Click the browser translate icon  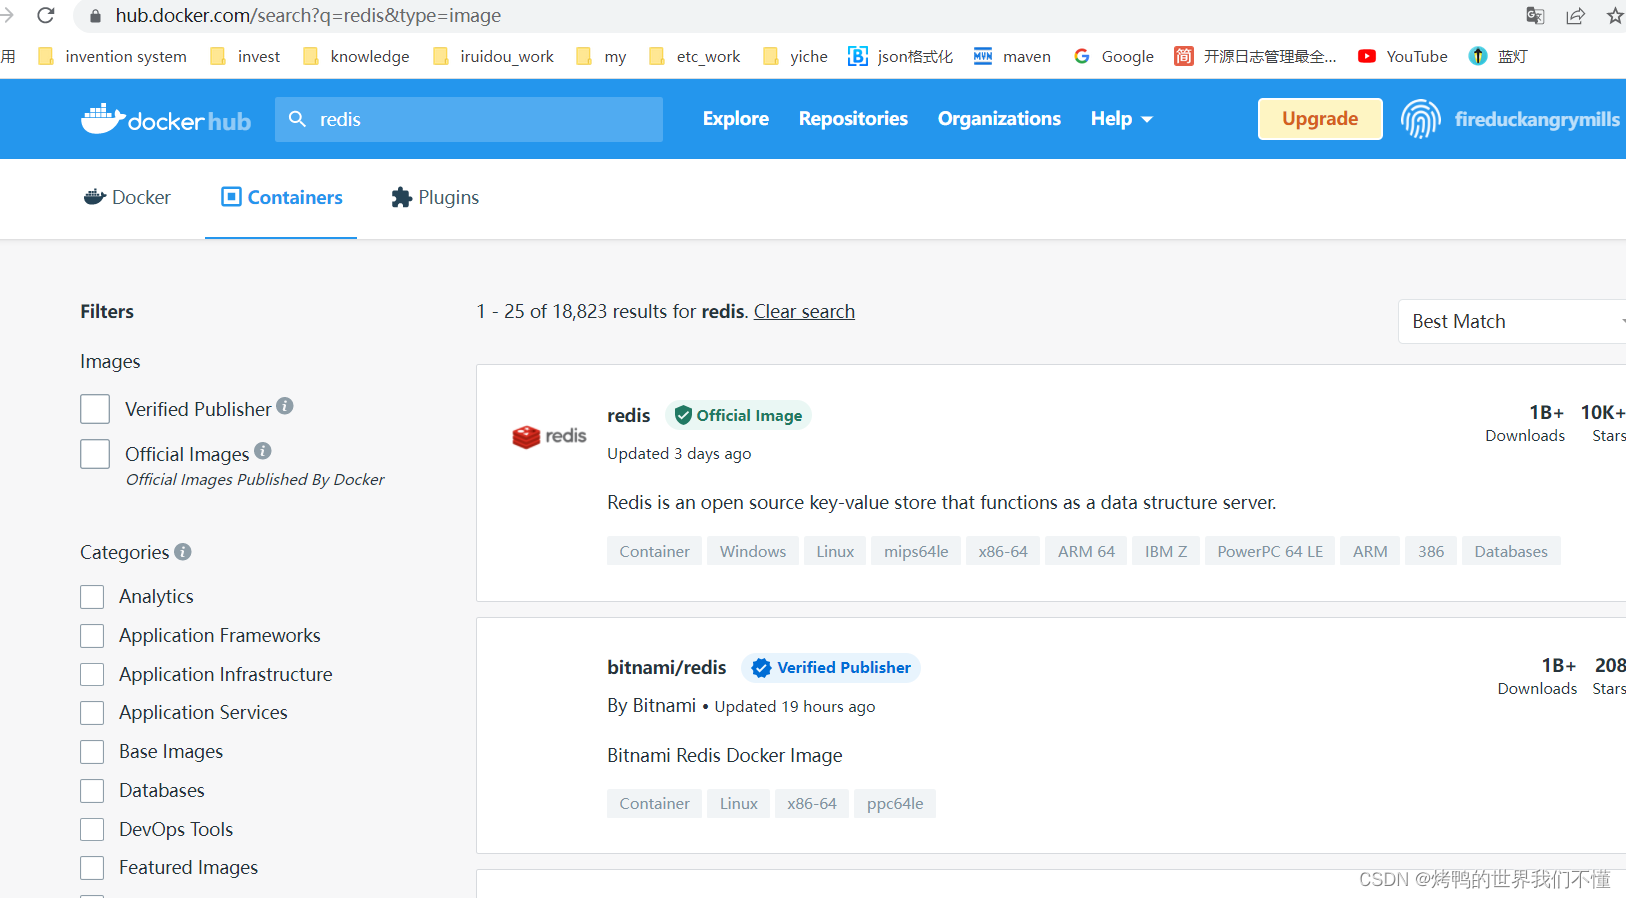pyautogui.click(x=1535, y=15)
